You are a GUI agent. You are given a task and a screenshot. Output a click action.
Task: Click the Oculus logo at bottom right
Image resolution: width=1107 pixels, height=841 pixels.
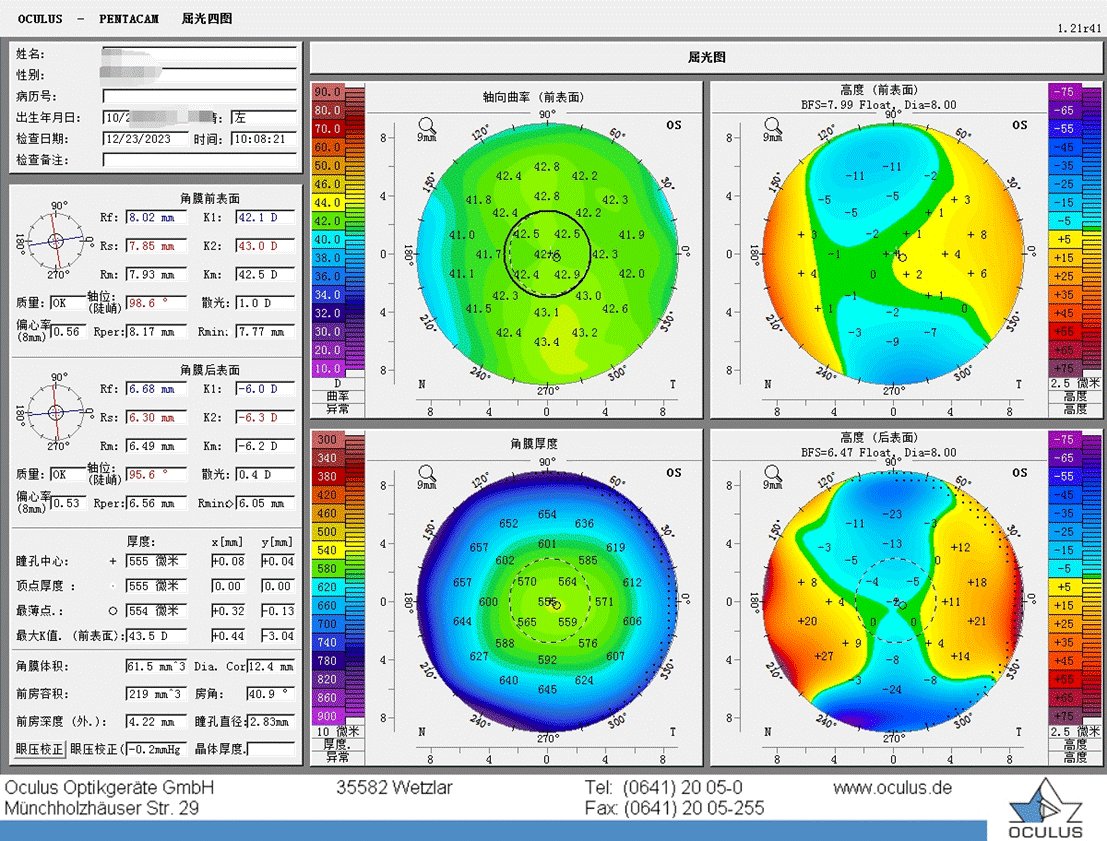tap(1046, 810)
